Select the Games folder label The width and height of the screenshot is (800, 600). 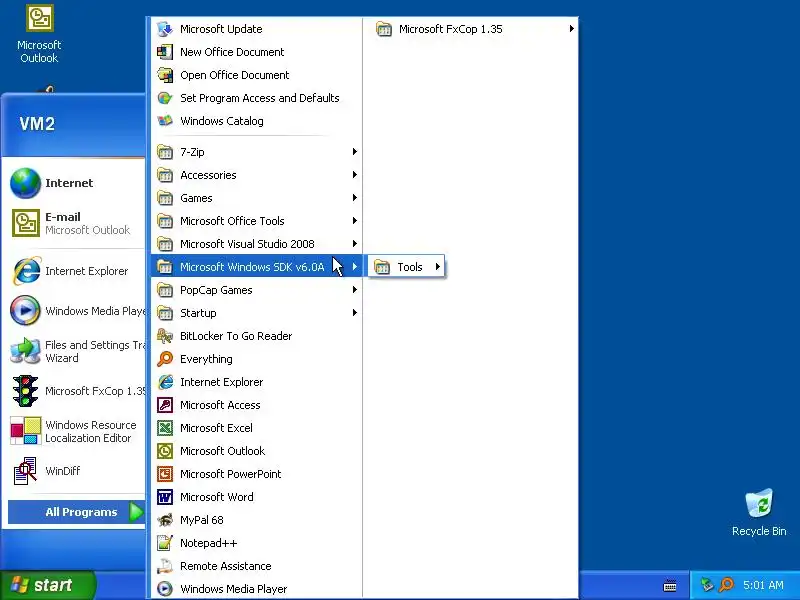click(x=196, y=198)
